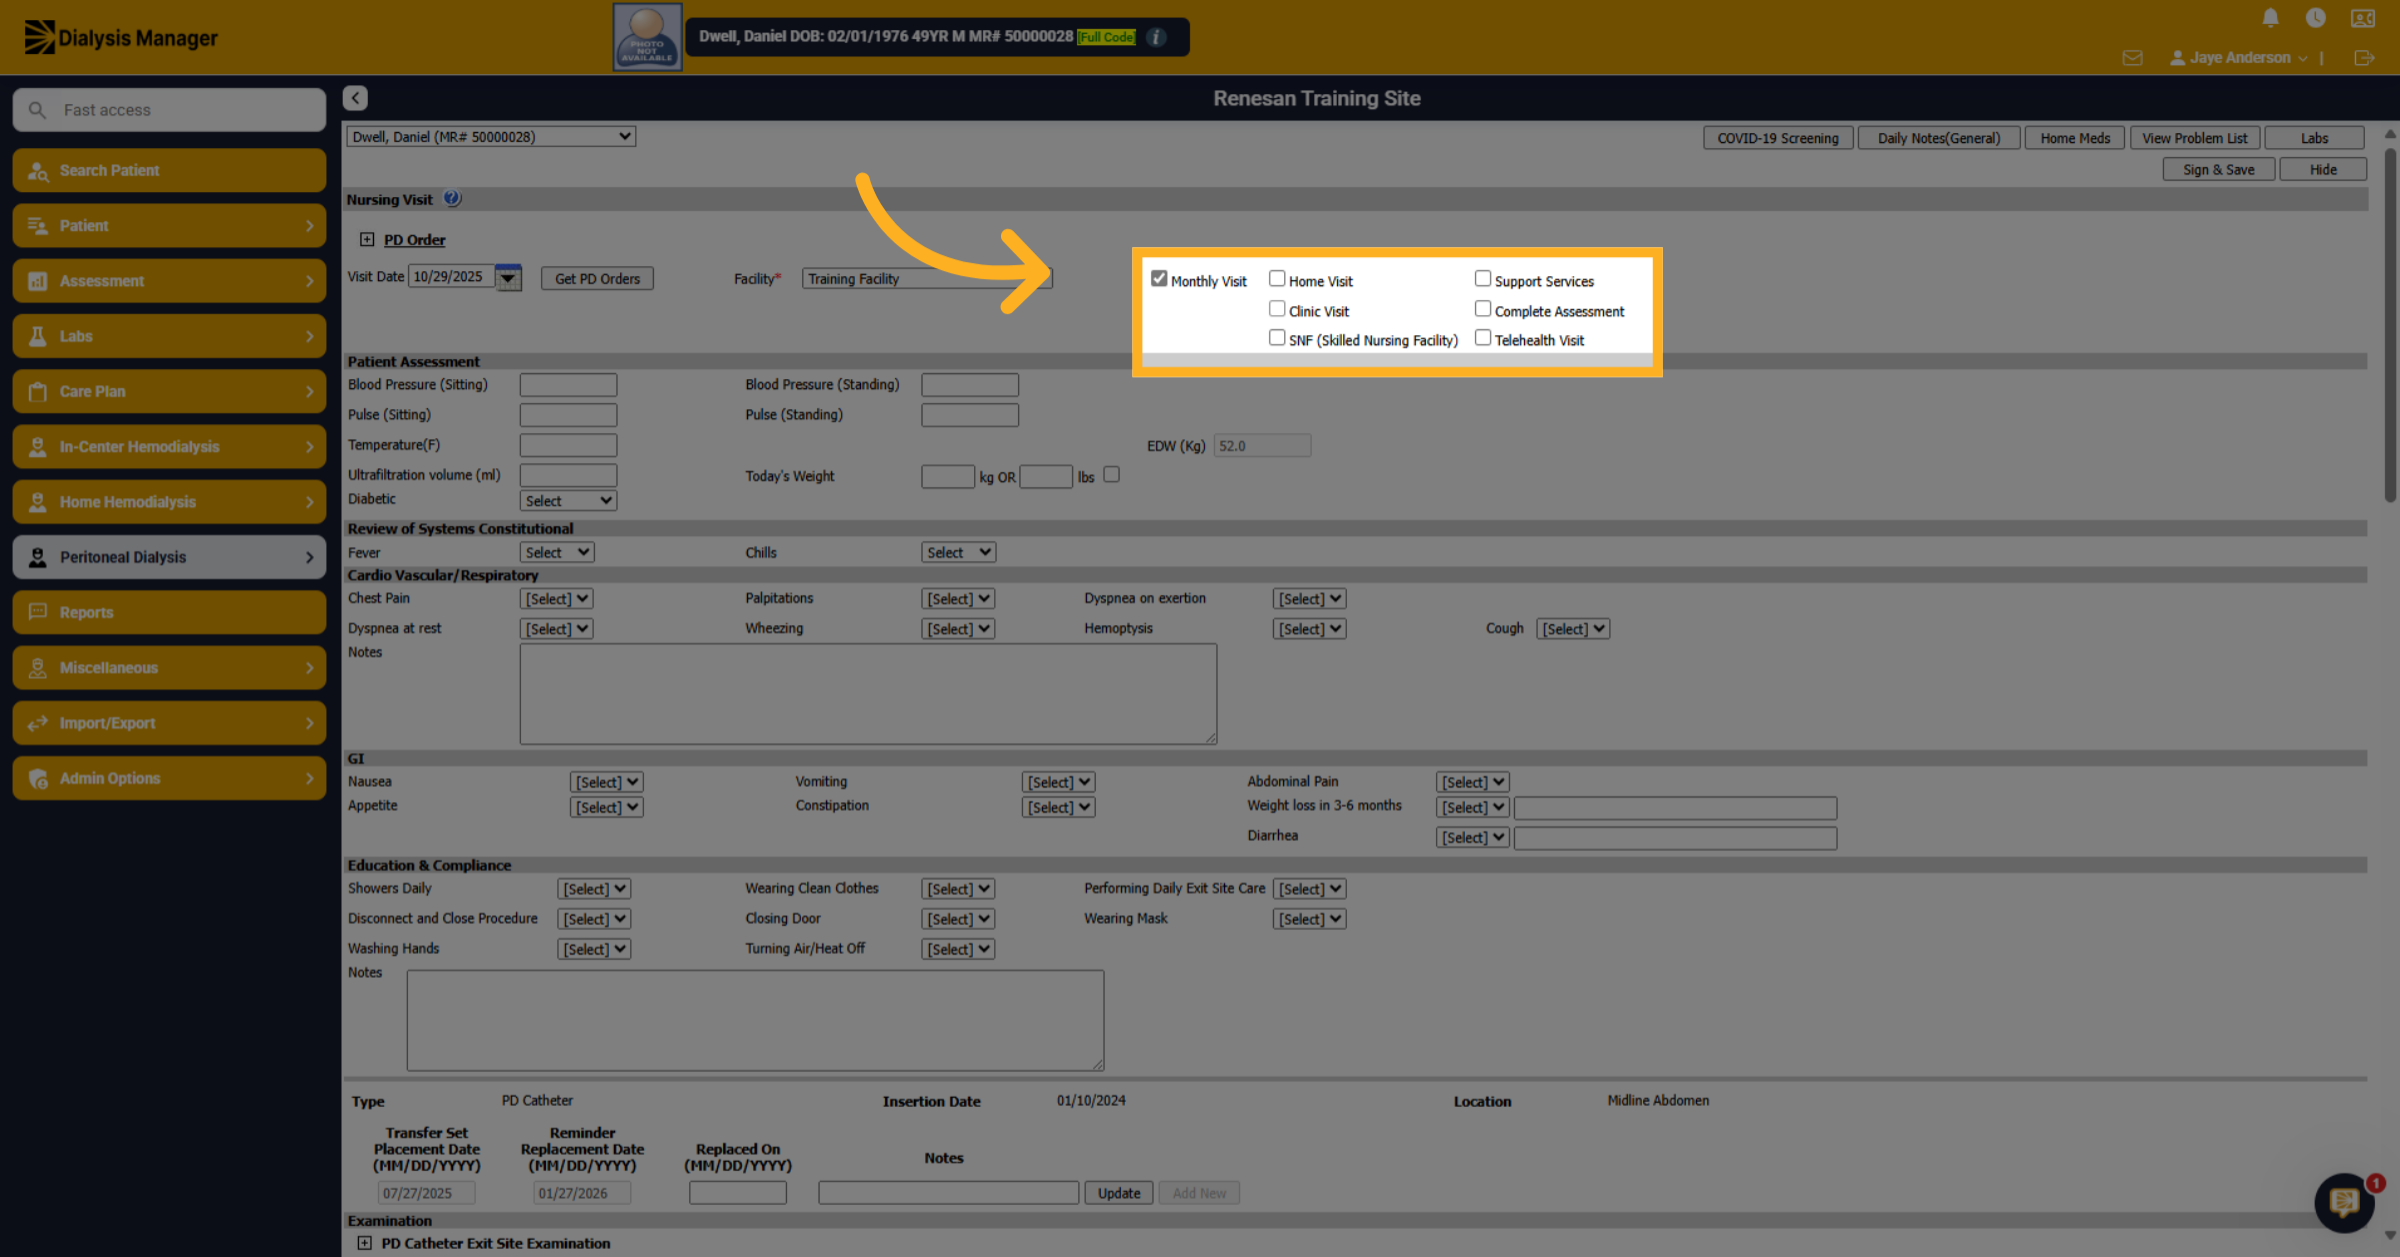This screenshot has height=1257, width=2400.
Task: Check the Support Services checkbox
Action: coord(1483,279)
